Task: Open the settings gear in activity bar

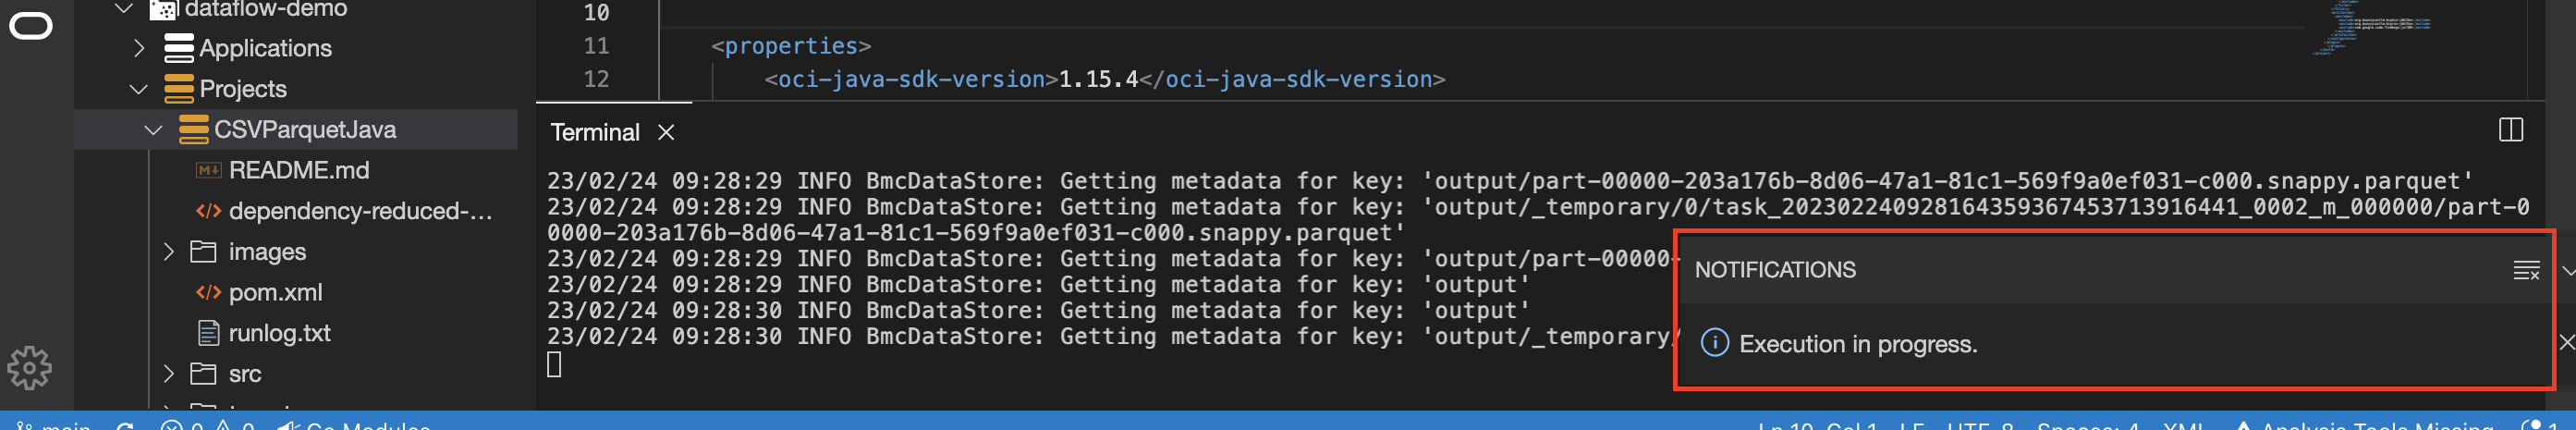Action: pos(29,368)
